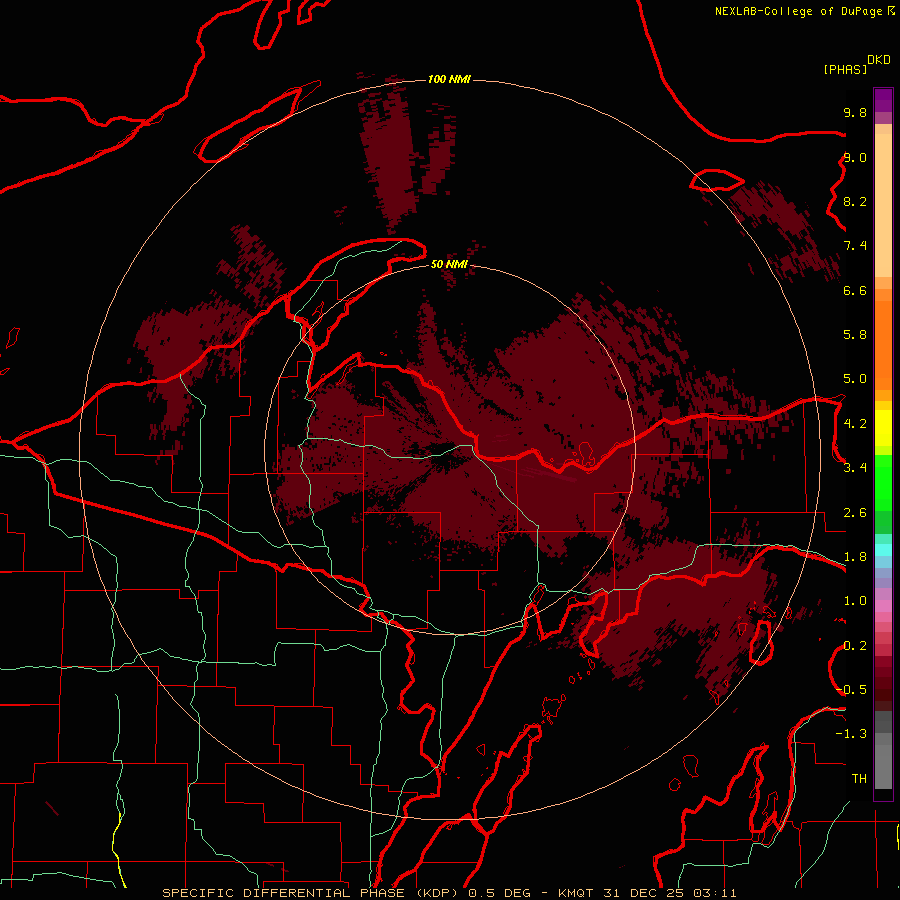This screenshot has height=900, width=900.
Task: Click the TH legend label
Action: click(x=859, y=779)
